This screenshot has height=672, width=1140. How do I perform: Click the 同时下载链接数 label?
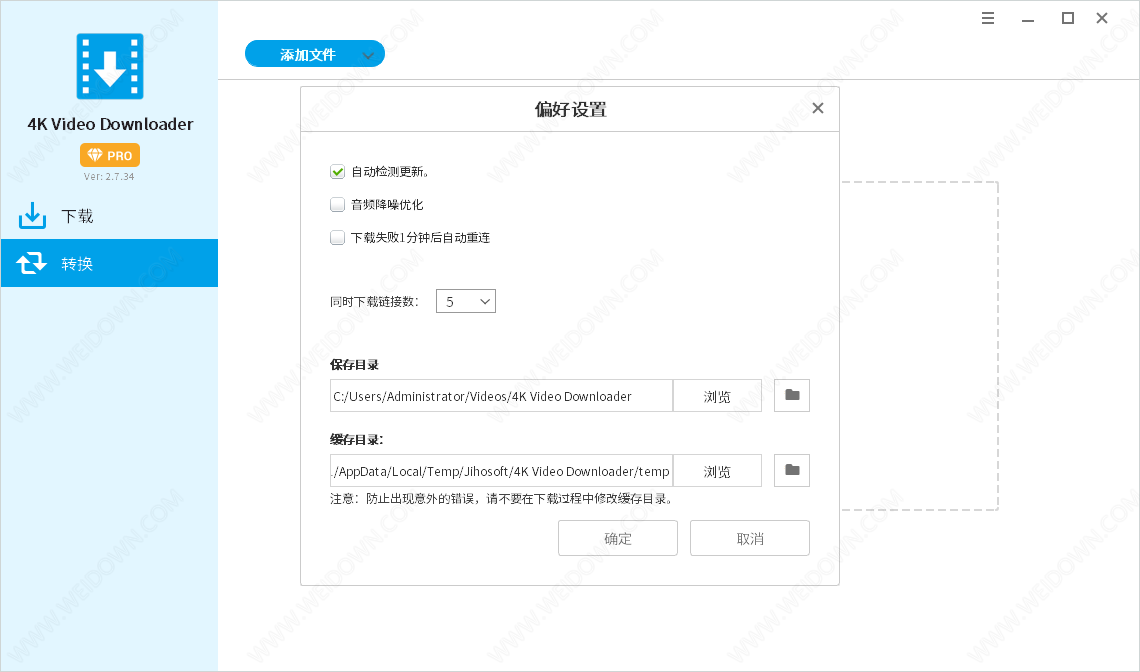coord(374,302)
